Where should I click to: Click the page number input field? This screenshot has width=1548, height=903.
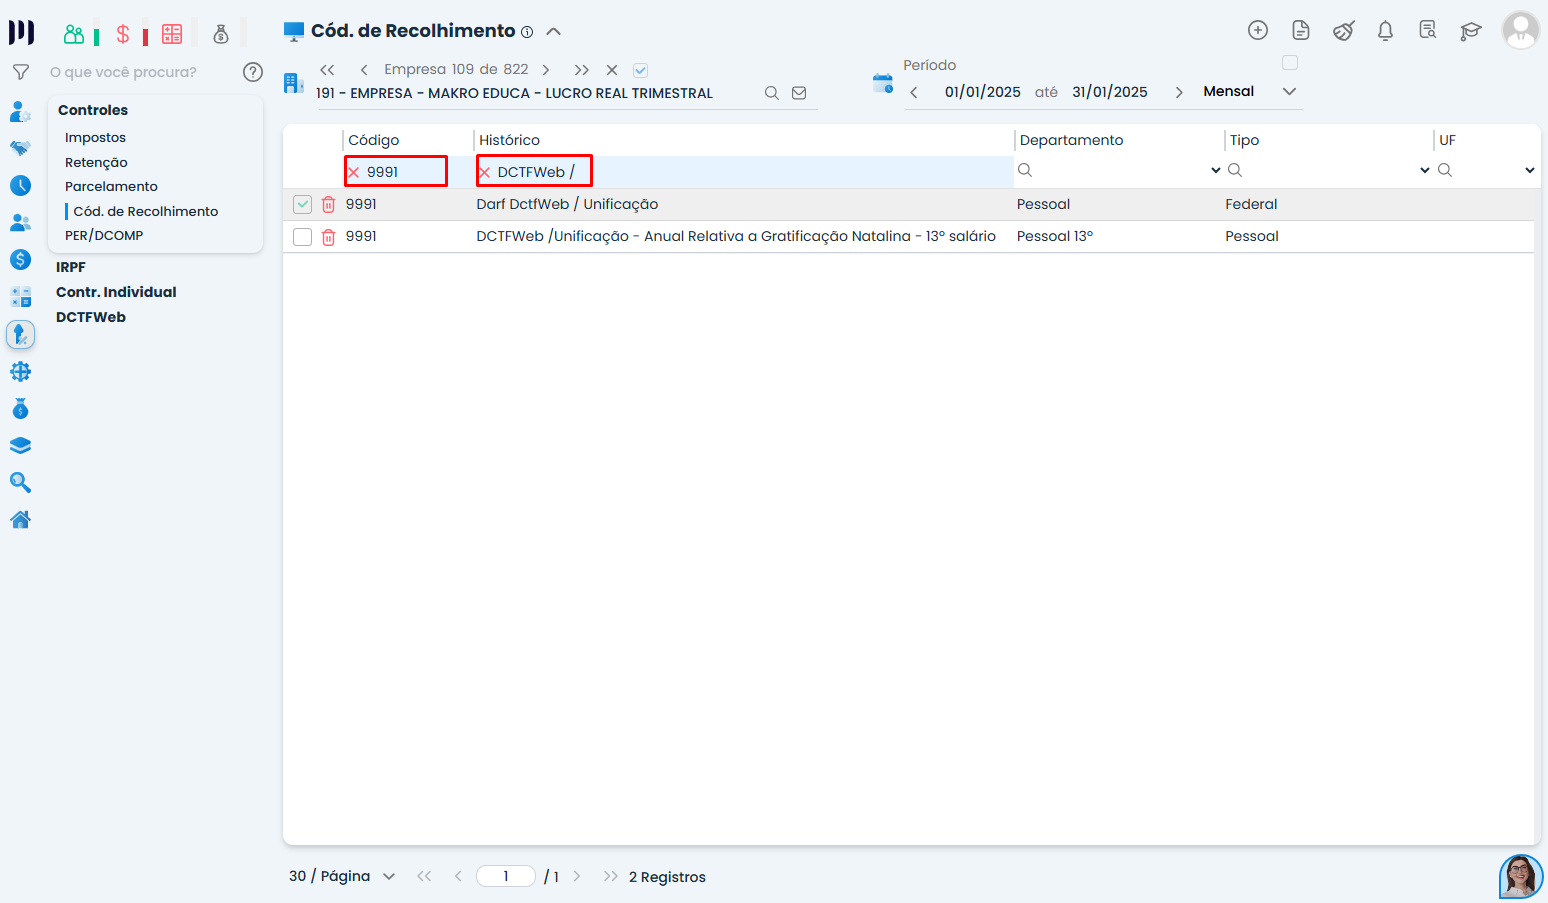pos(506,877)
